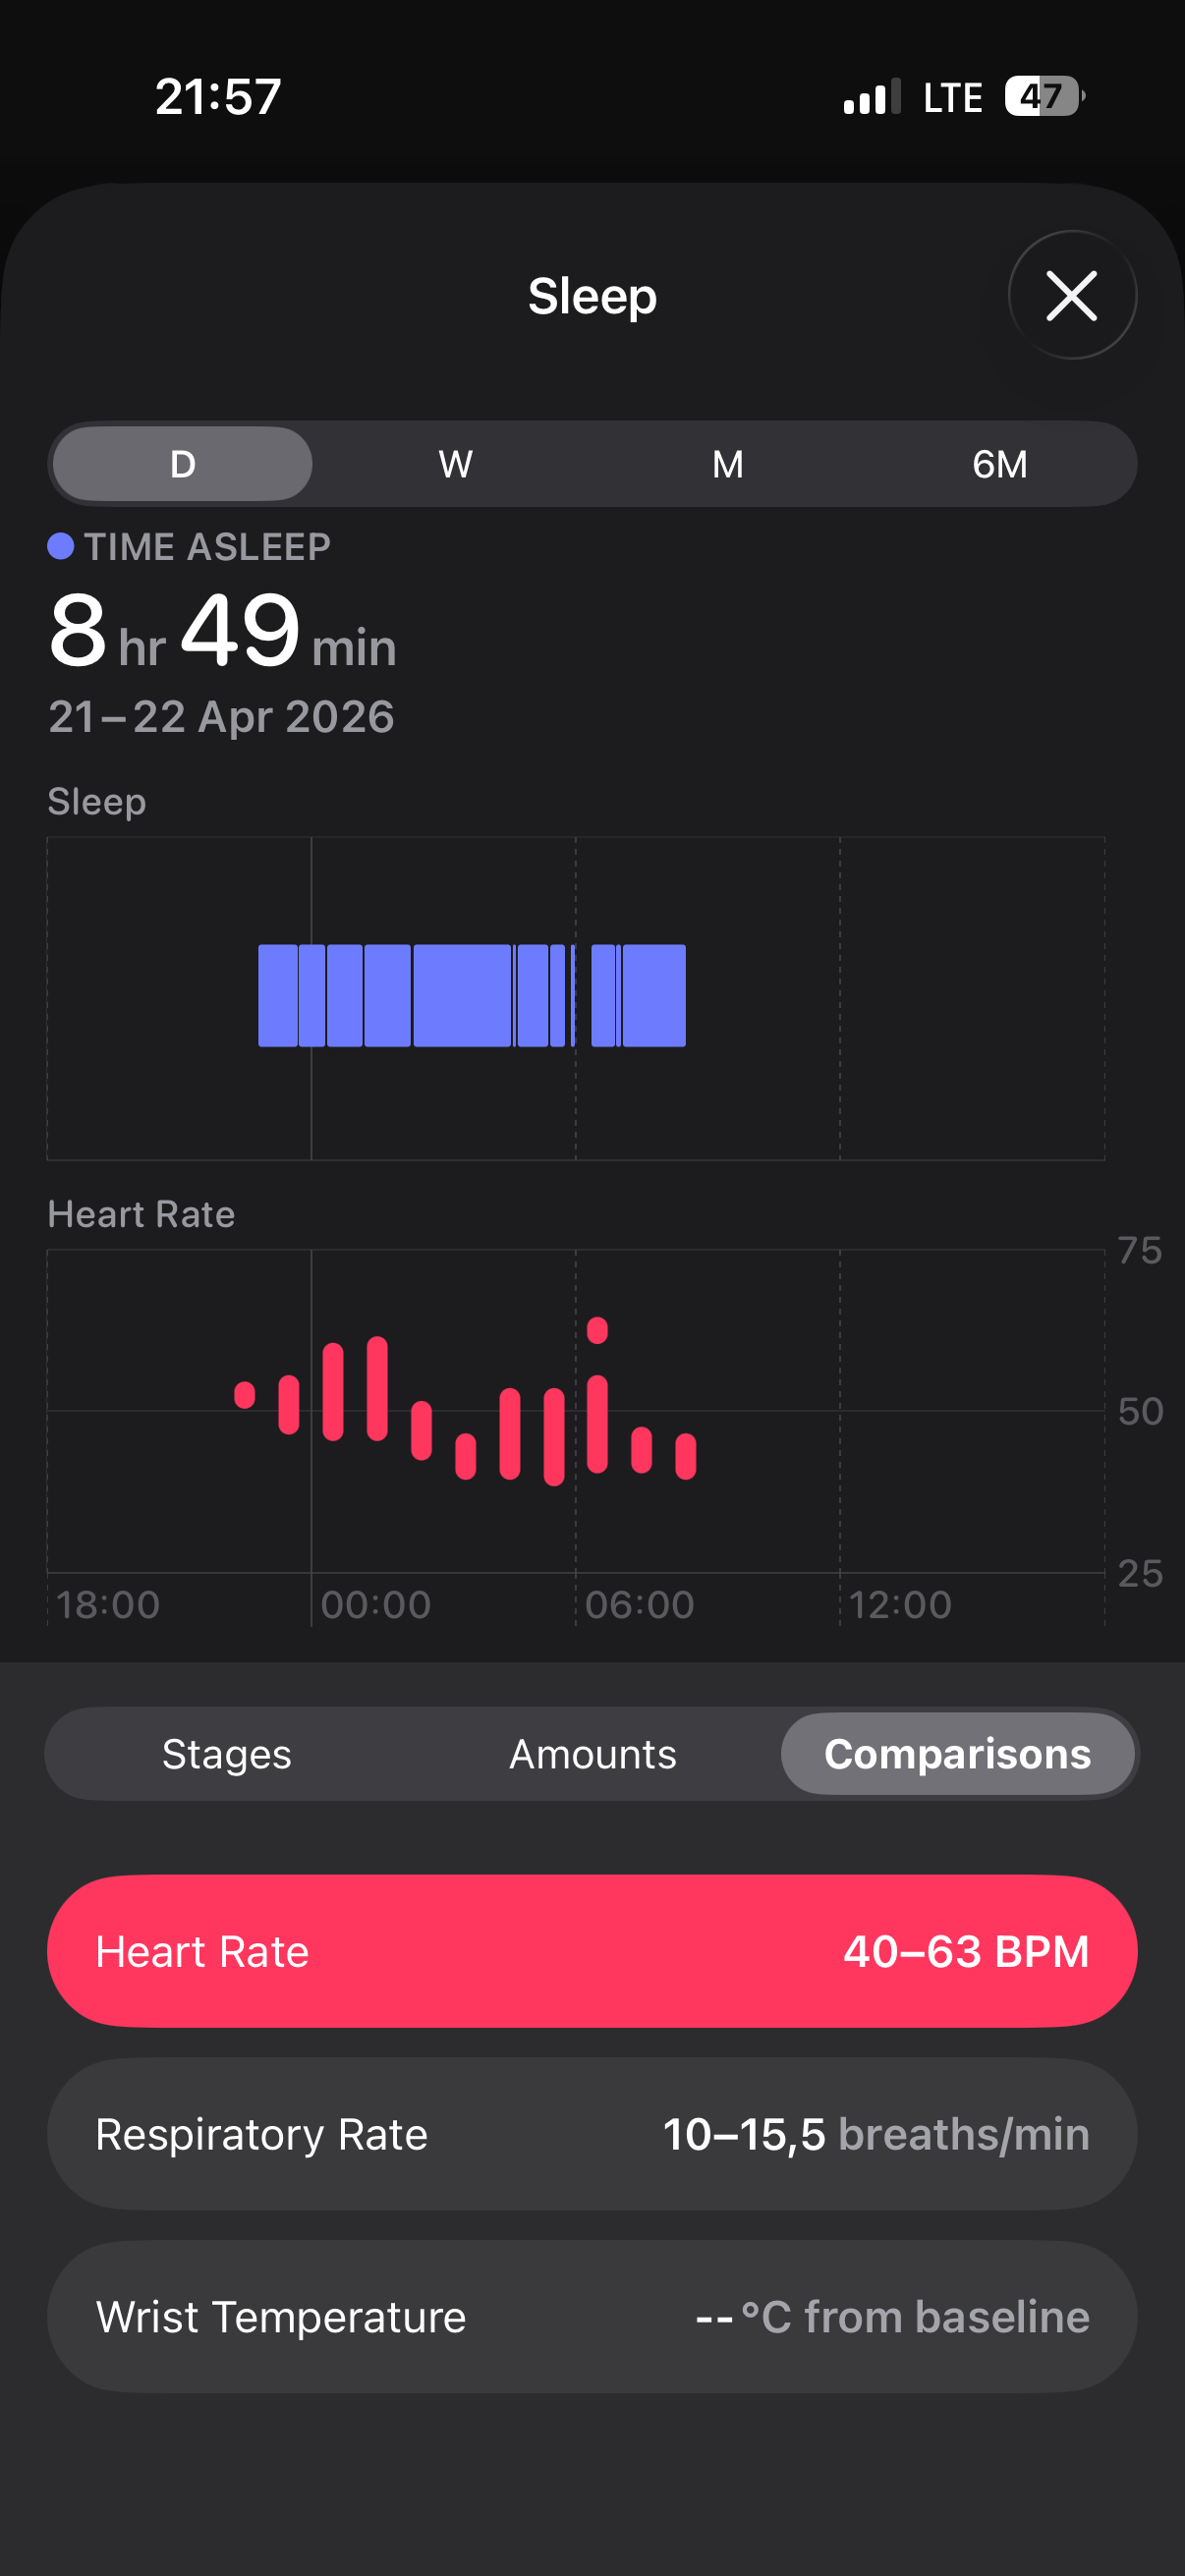Open the Stages tab
The image size is (1185, 2576).
(227, 1754)
